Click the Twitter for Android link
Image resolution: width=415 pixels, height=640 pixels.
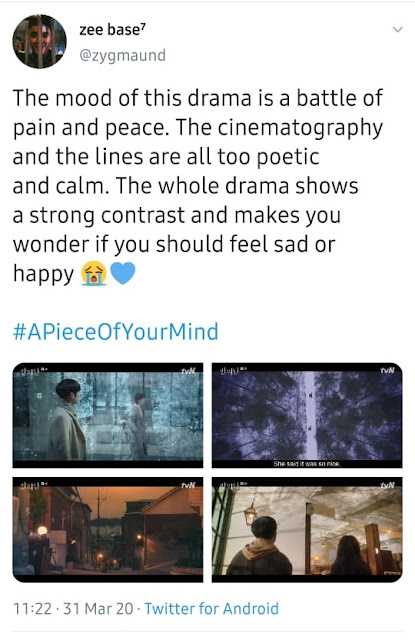[x=212, y=609]
